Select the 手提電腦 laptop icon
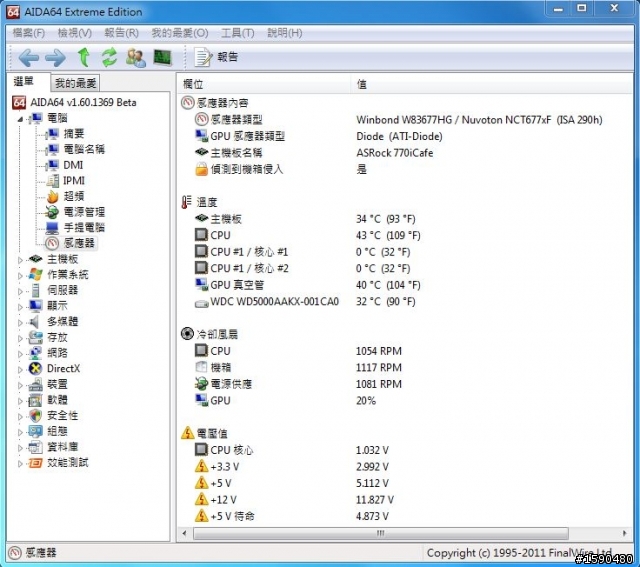The width and height of the screenshot is (640, 567). 52,227
